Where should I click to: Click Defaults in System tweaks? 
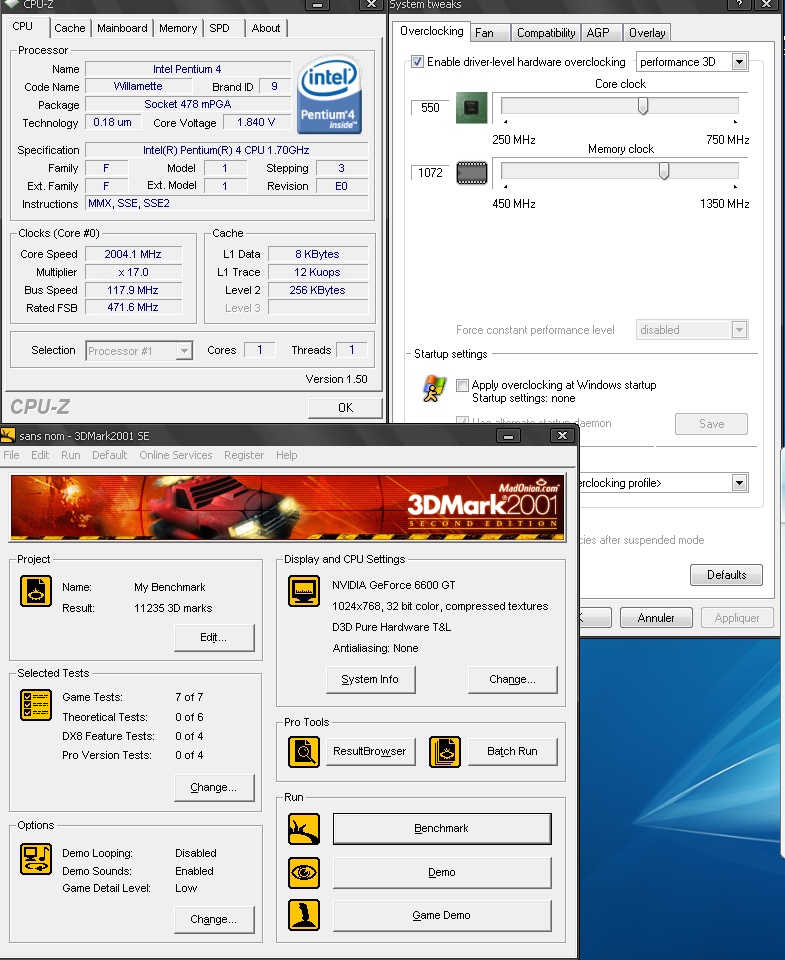726,575
